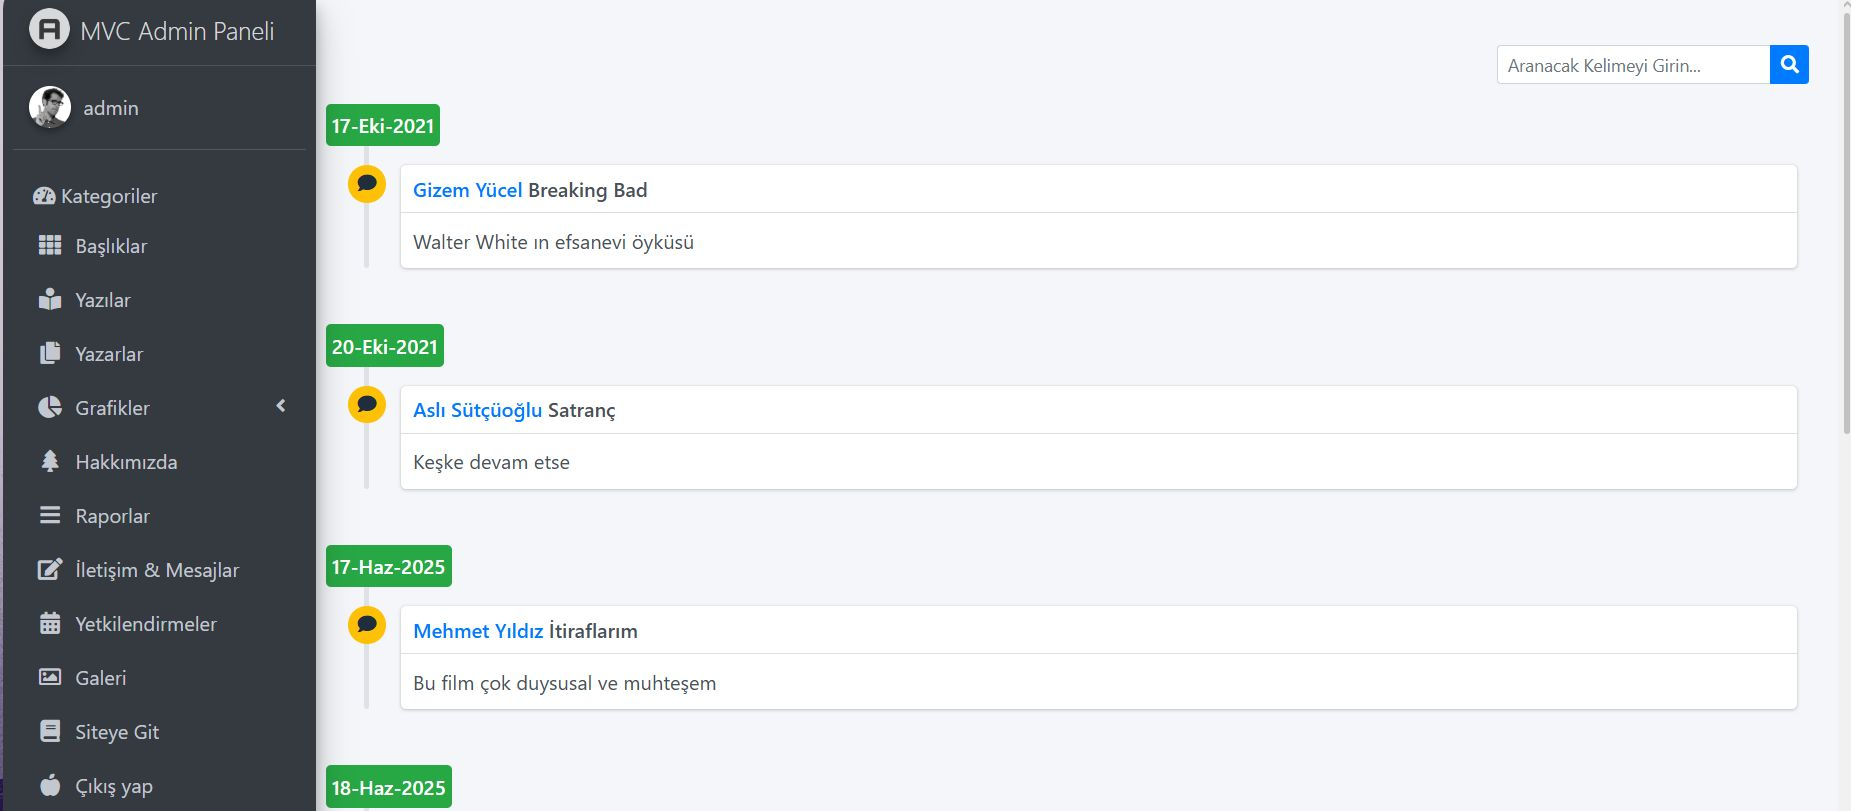Open Kategoriler dashboard icon in sidebar

click(44, 196)
